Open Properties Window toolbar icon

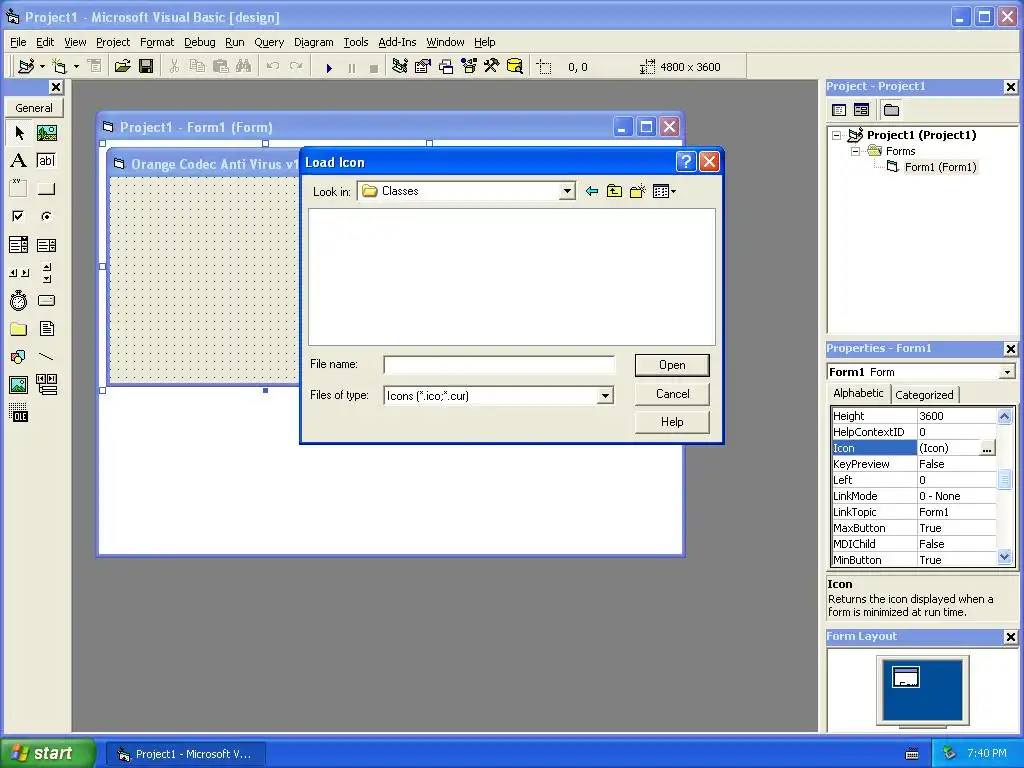(423, 67)
